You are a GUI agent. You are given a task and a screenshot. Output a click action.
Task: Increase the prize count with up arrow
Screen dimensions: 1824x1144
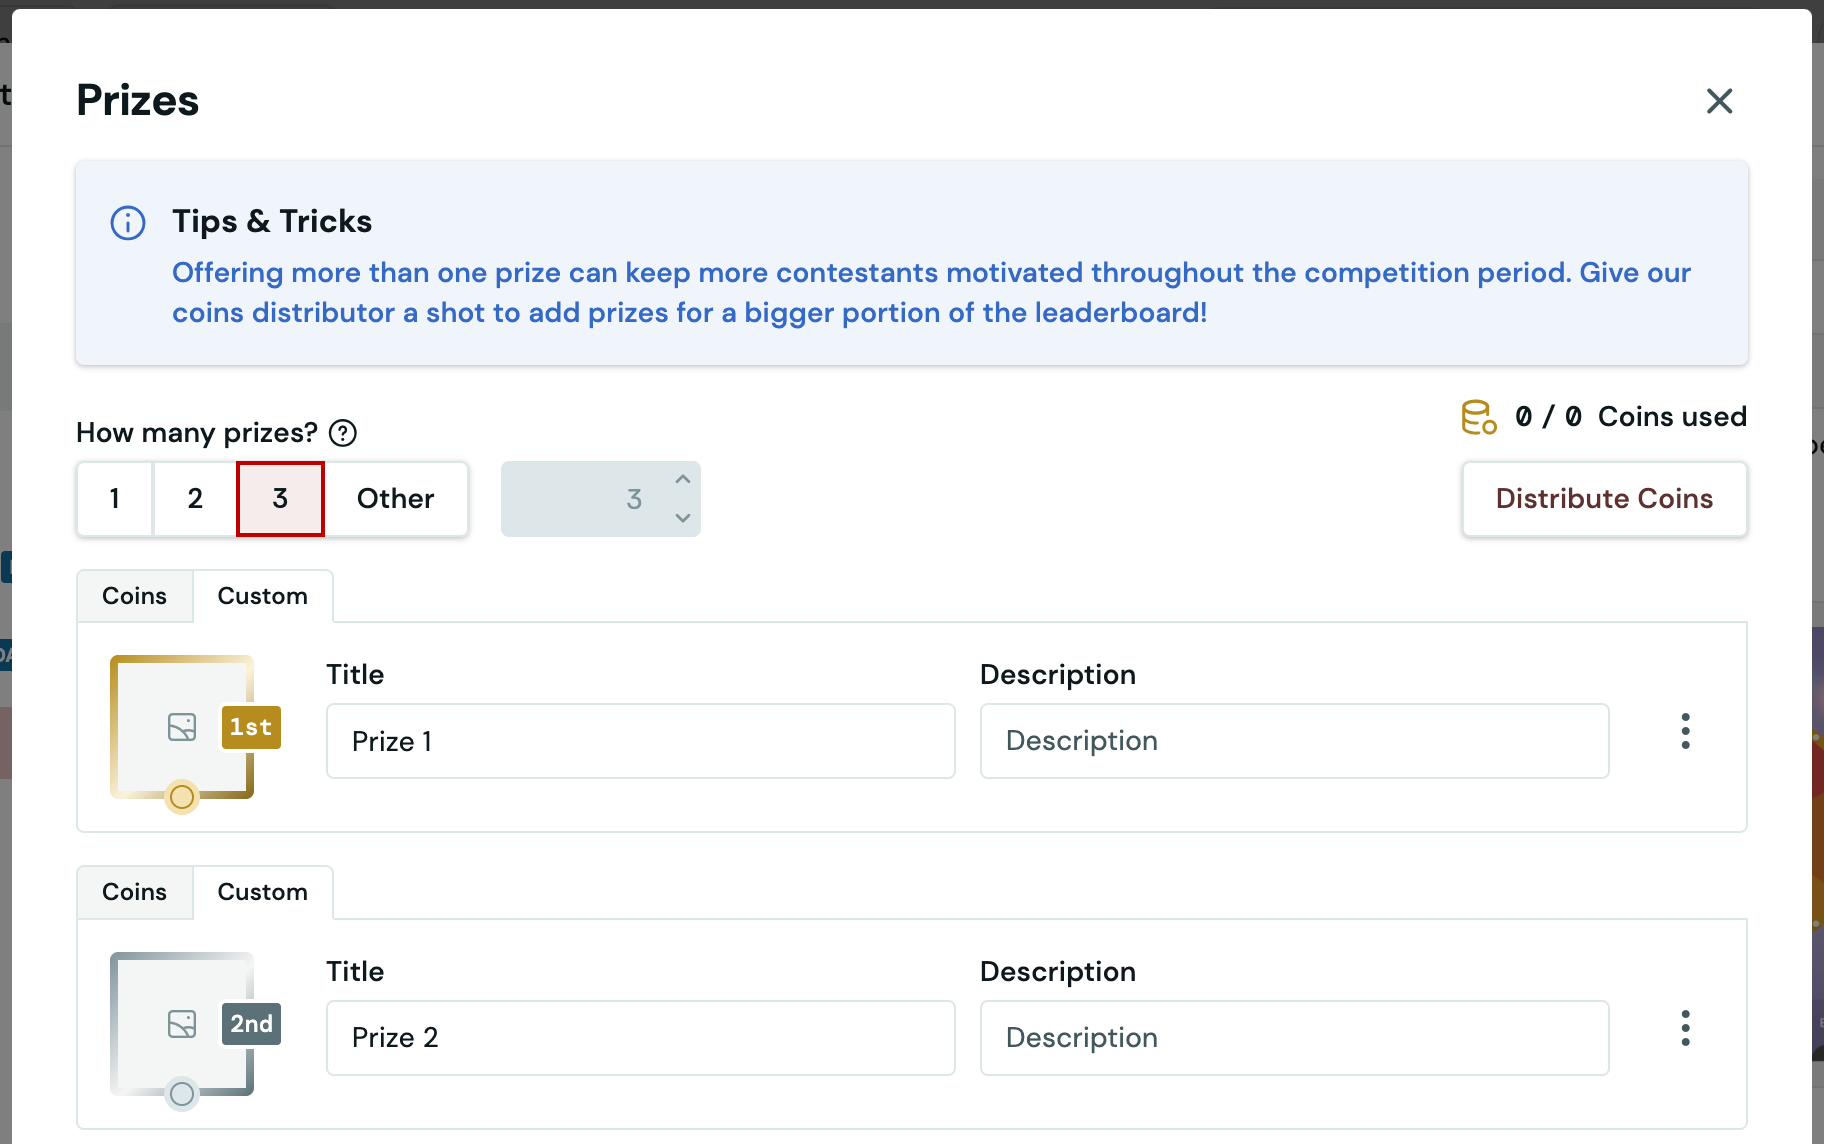click(x=683, y=480)
